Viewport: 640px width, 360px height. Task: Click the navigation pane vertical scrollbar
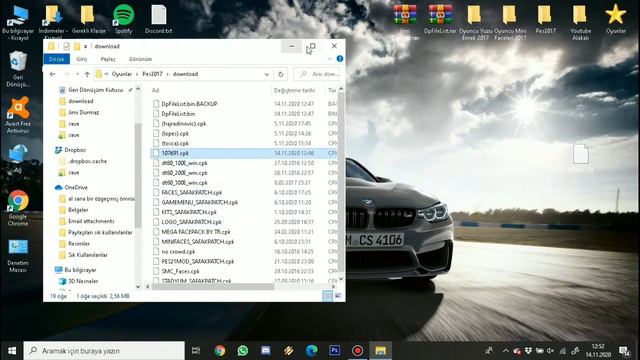pos(138,175)
